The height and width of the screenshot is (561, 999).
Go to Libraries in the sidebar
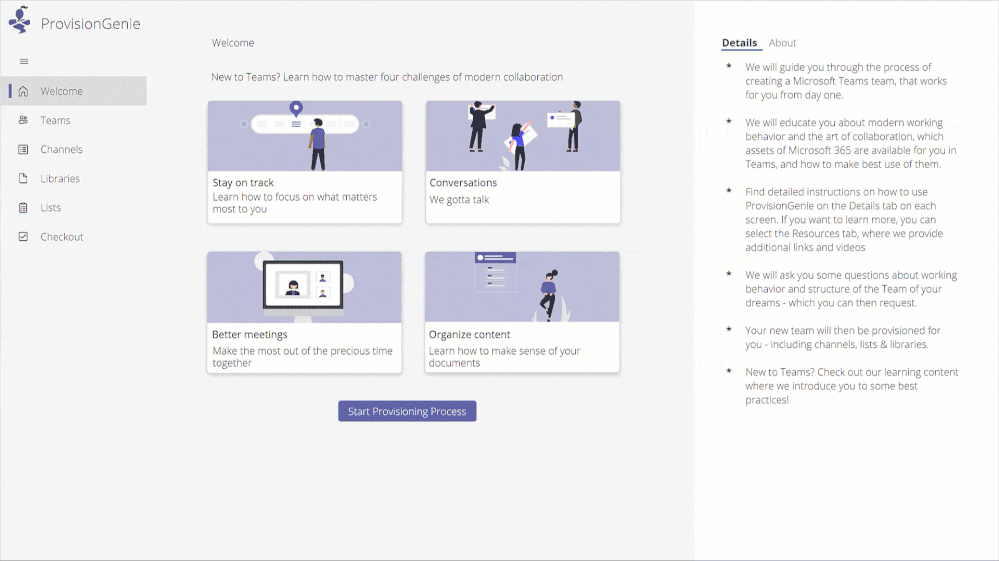tap(74, 178)
